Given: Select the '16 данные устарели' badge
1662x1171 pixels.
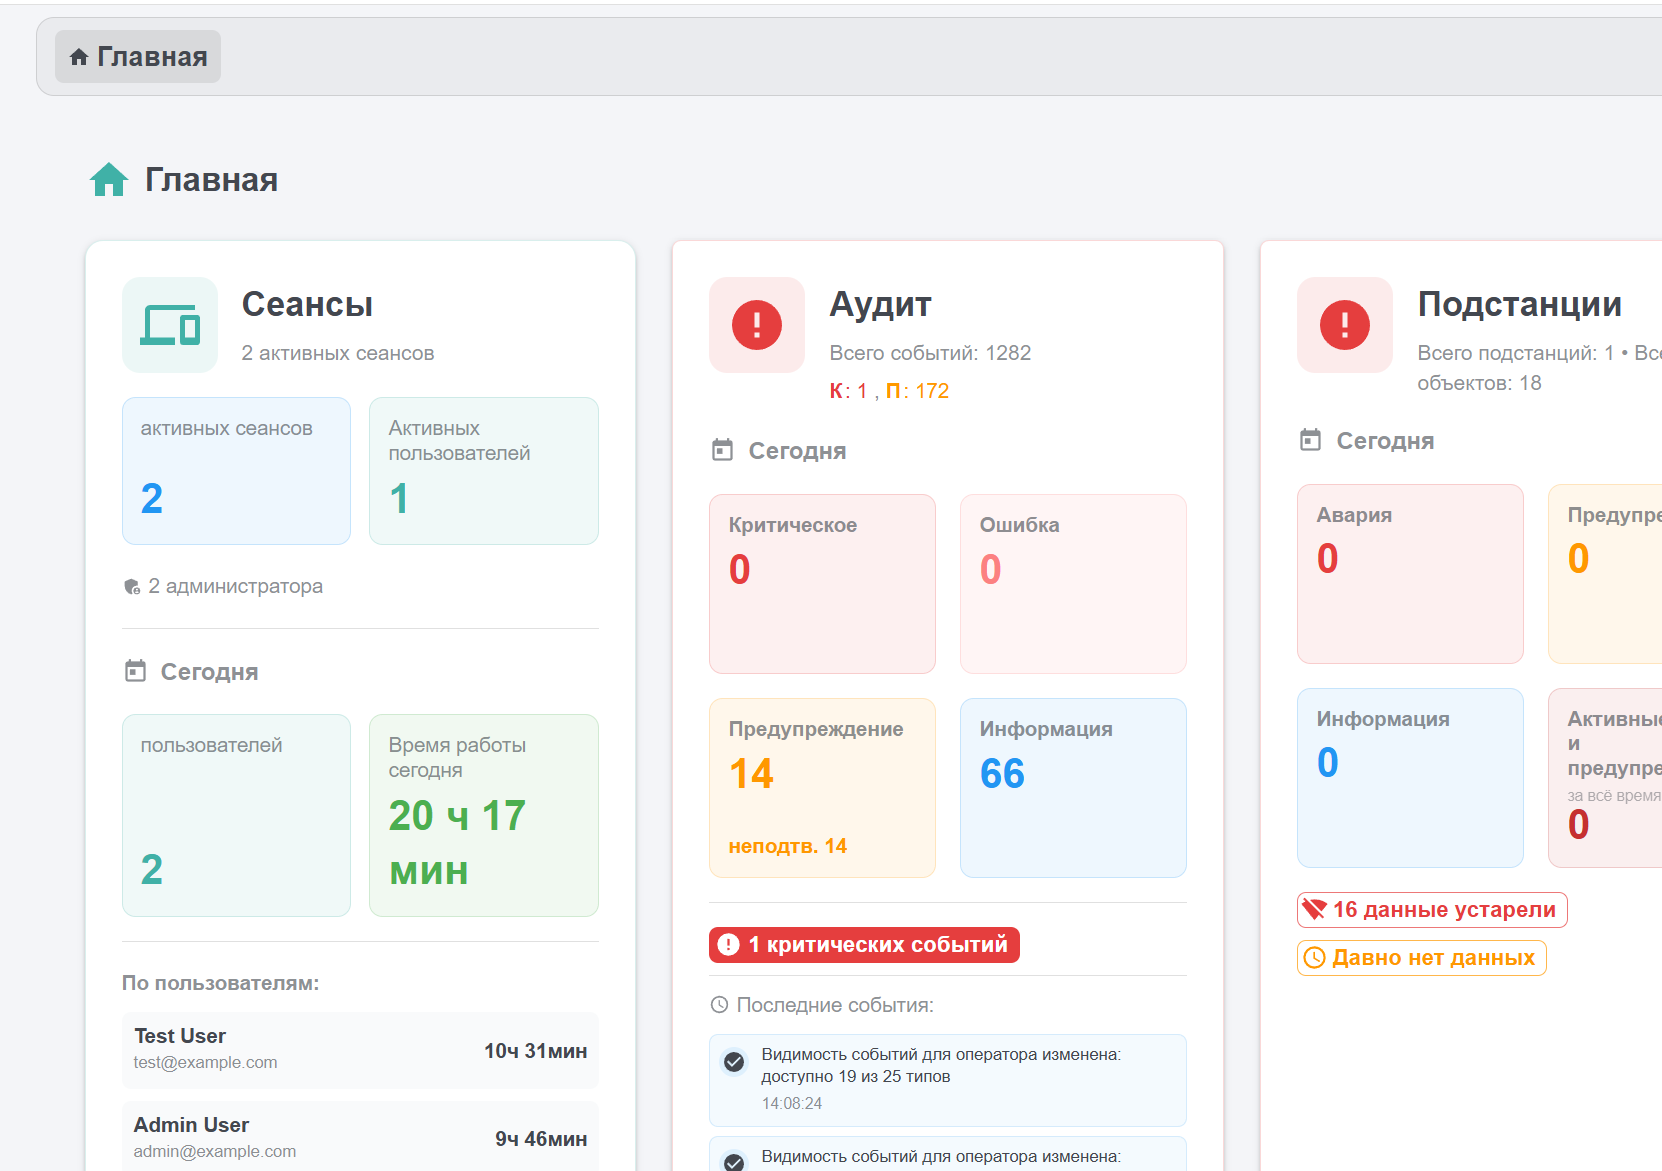Looking at the screenshot, I should point(1432,910).
